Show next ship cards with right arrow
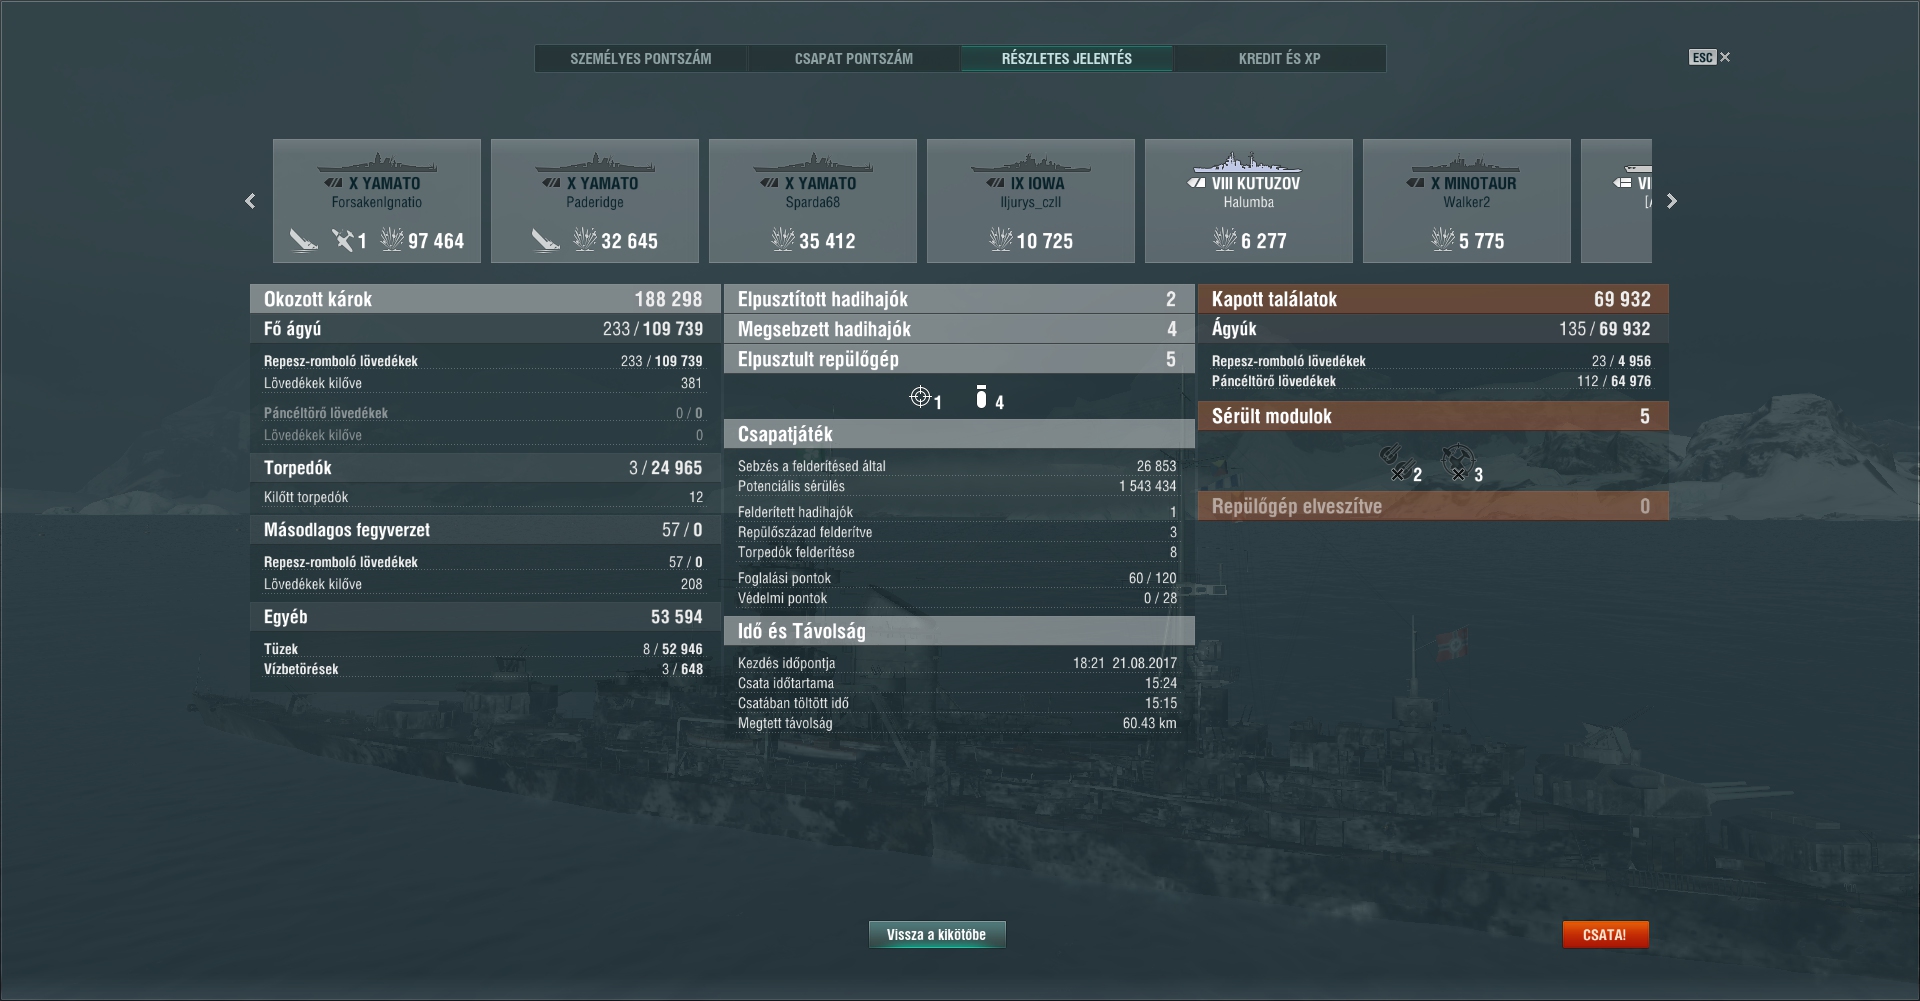Viewport: 1920px width, 1001px height. pos(1671,201)
